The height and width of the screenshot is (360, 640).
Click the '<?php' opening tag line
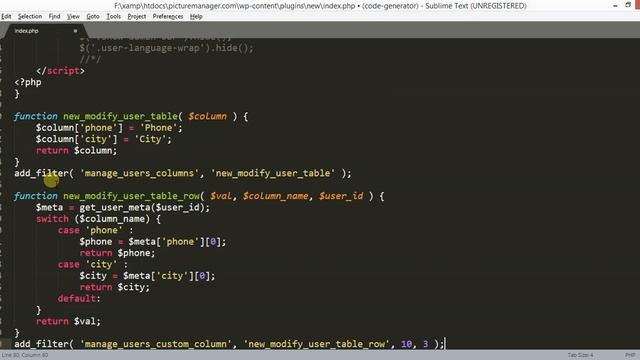[x=28, y=82]
